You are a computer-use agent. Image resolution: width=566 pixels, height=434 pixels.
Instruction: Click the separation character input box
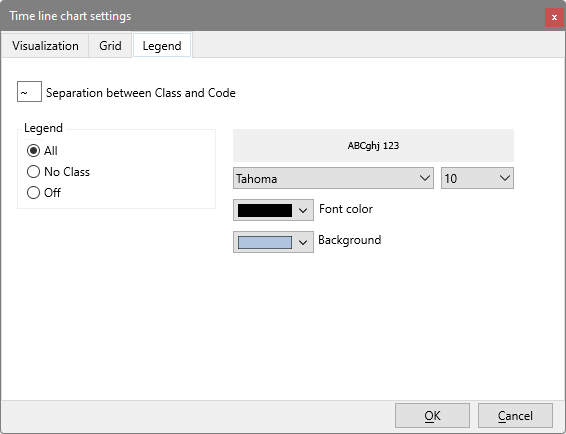(29, 92)
